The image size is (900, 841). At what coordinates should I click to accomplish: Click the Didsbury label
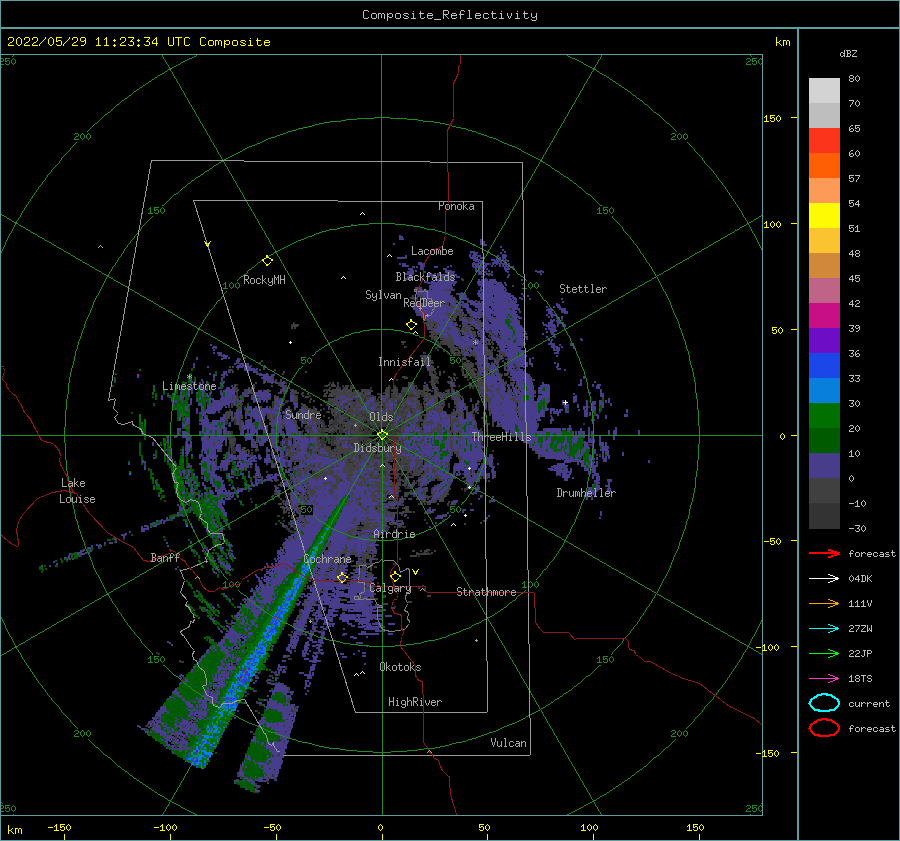click(377, 448)
